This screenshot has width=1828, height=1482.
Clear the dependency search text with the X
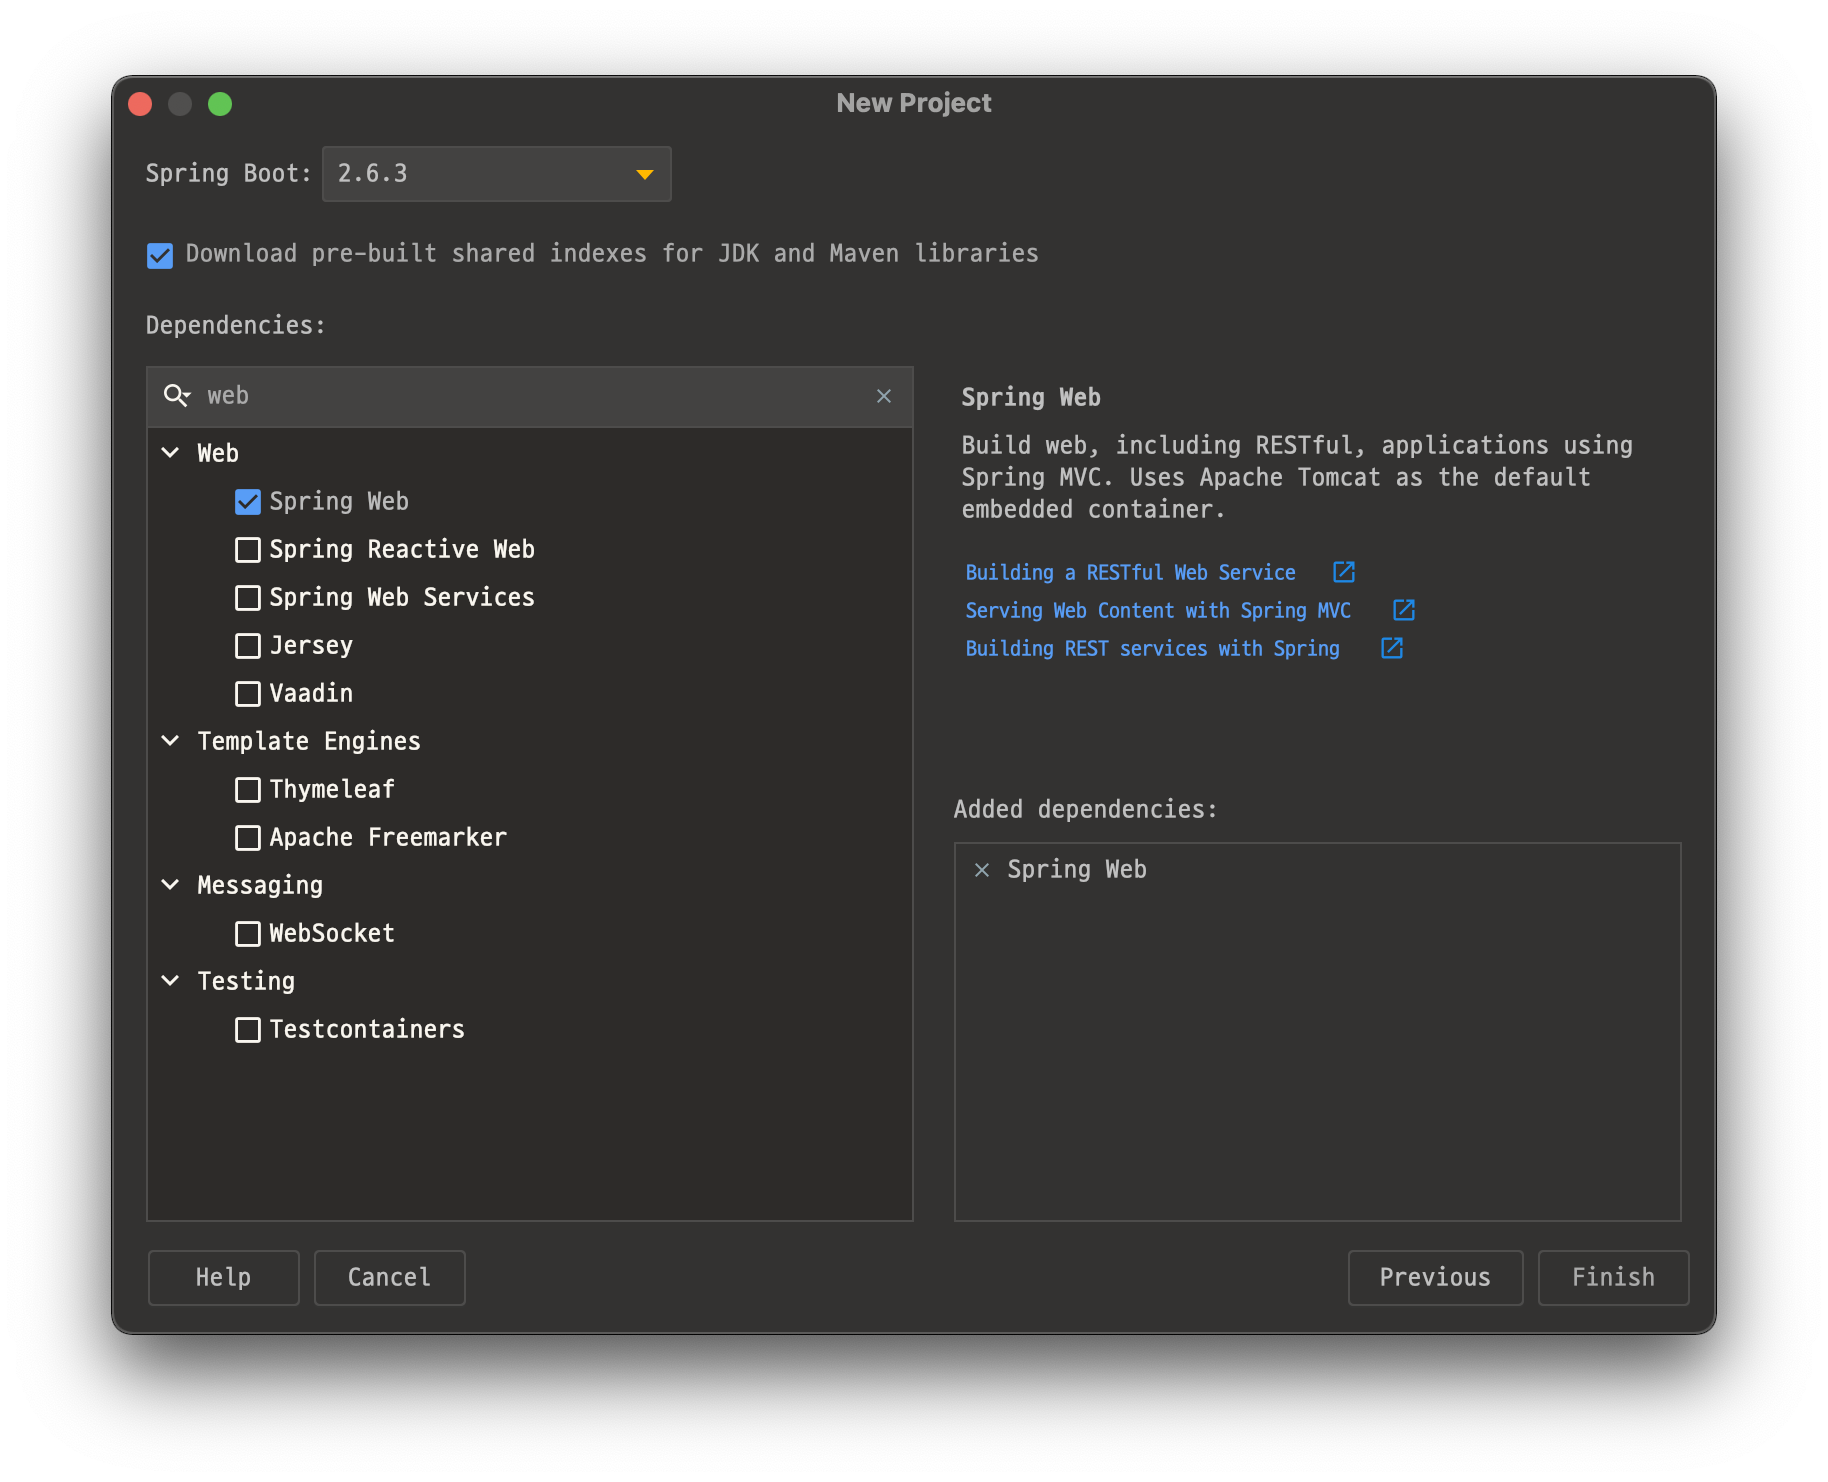[884, 396]
